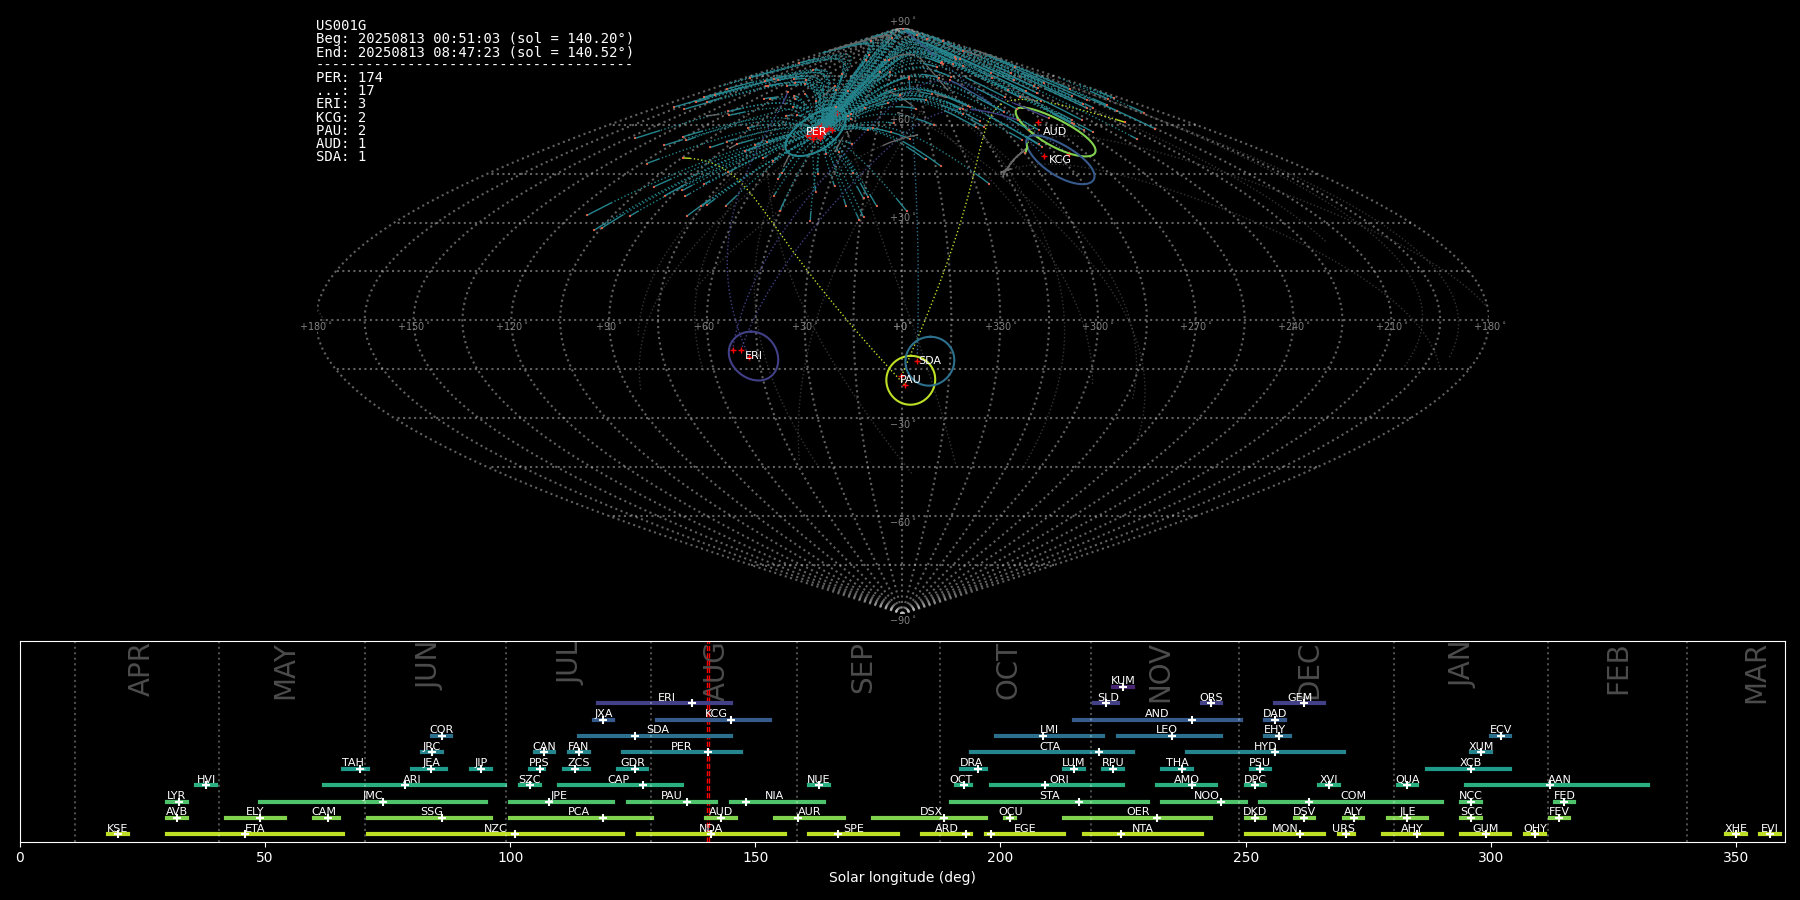Click the STA shower label in the timeline

click(x=1049, y=796)
